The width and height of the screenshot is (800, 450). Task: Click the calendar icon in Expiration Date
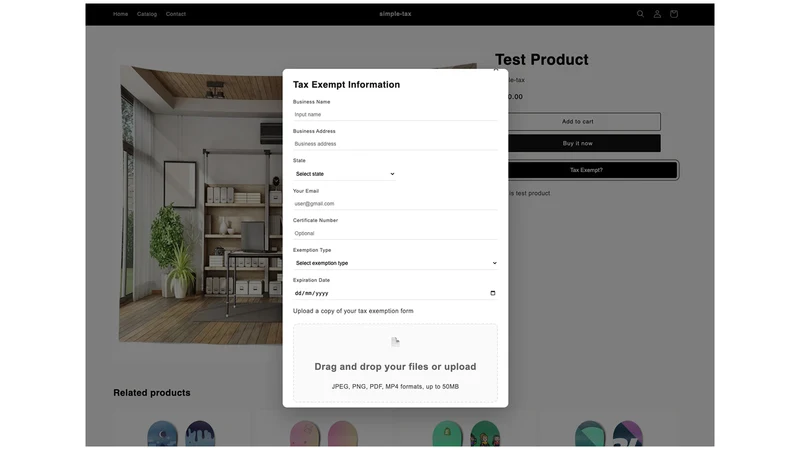pyautogui.click(x=492, y=293)
